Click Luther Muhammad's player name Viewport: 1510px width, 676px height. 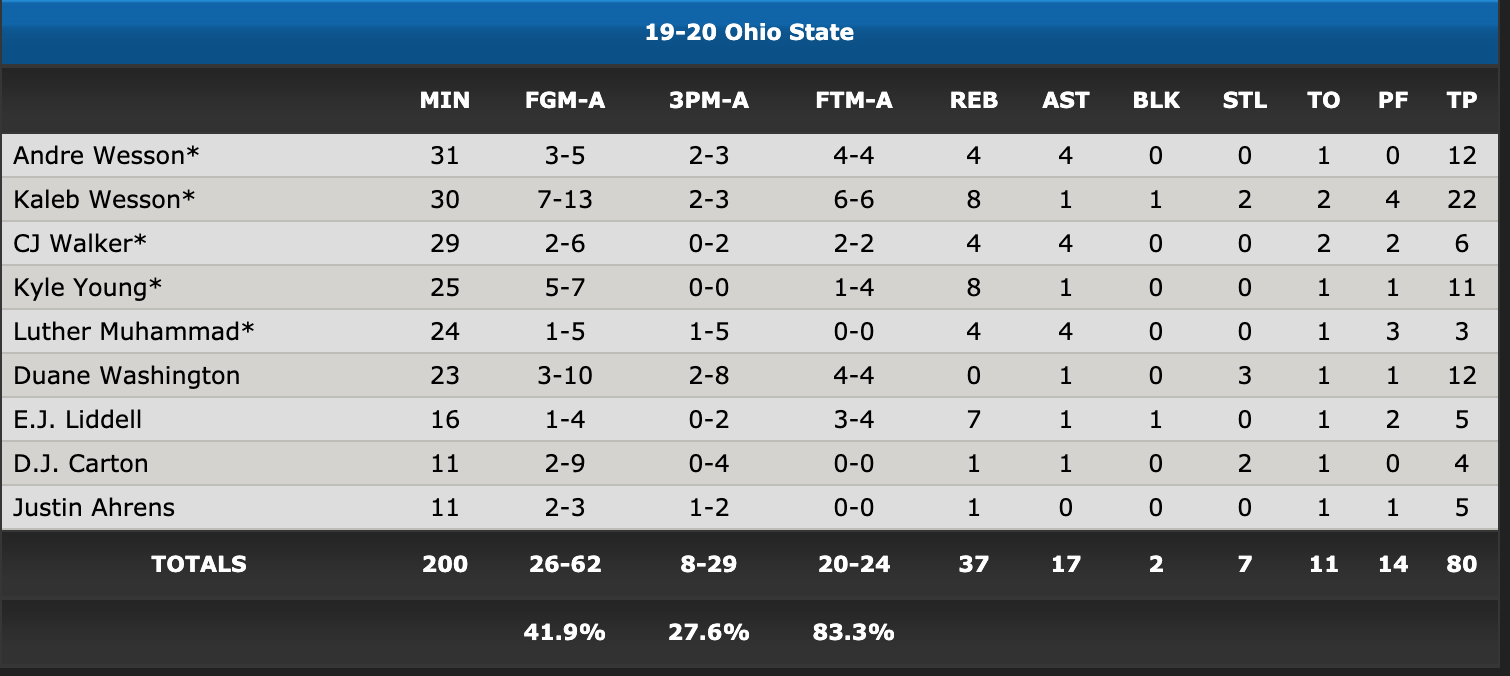point(134,332)
